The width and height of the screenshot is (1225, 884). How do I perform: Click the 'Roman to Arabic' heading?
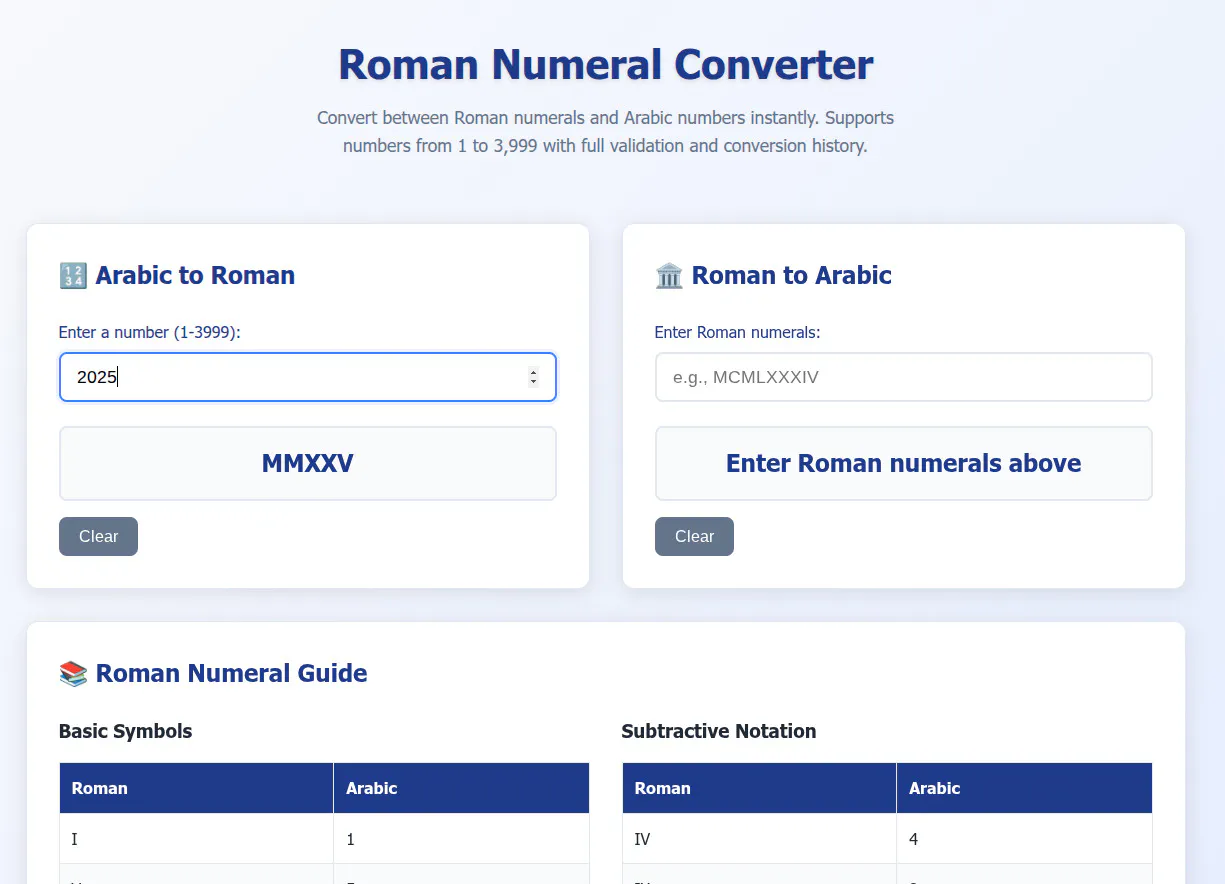coord(792,276)
